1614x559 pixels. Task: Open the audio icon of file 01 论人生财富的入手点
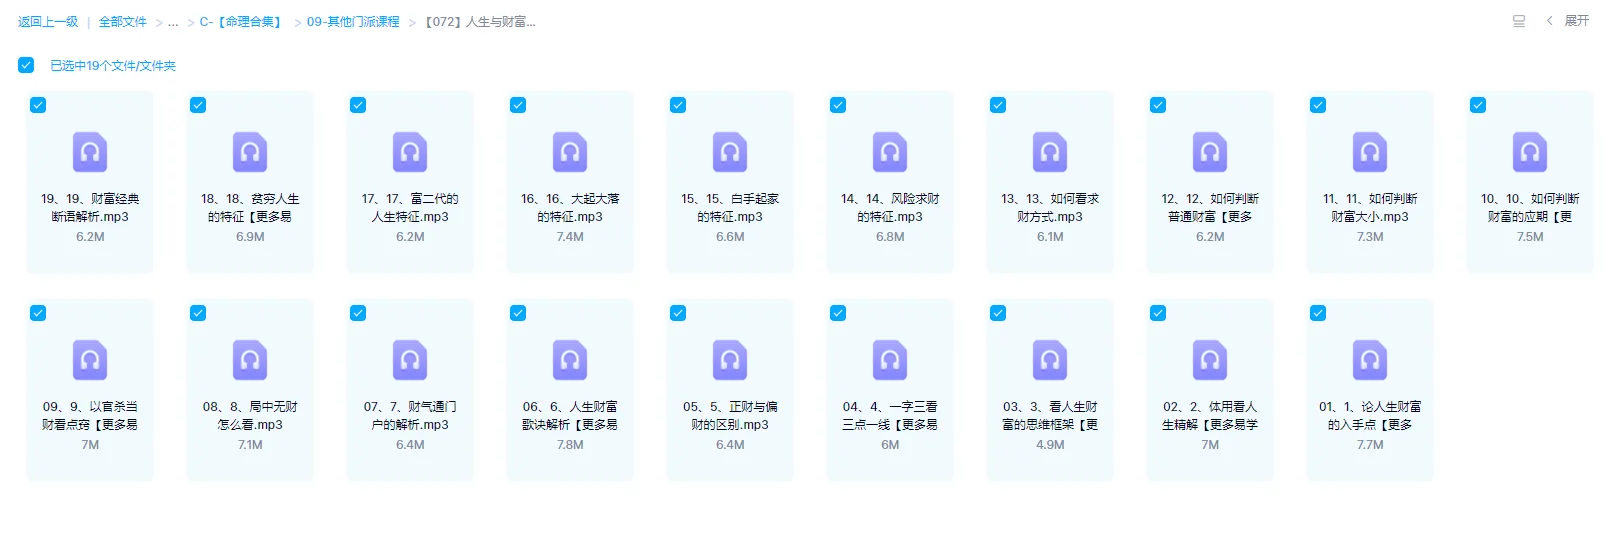coord(1370,360)
